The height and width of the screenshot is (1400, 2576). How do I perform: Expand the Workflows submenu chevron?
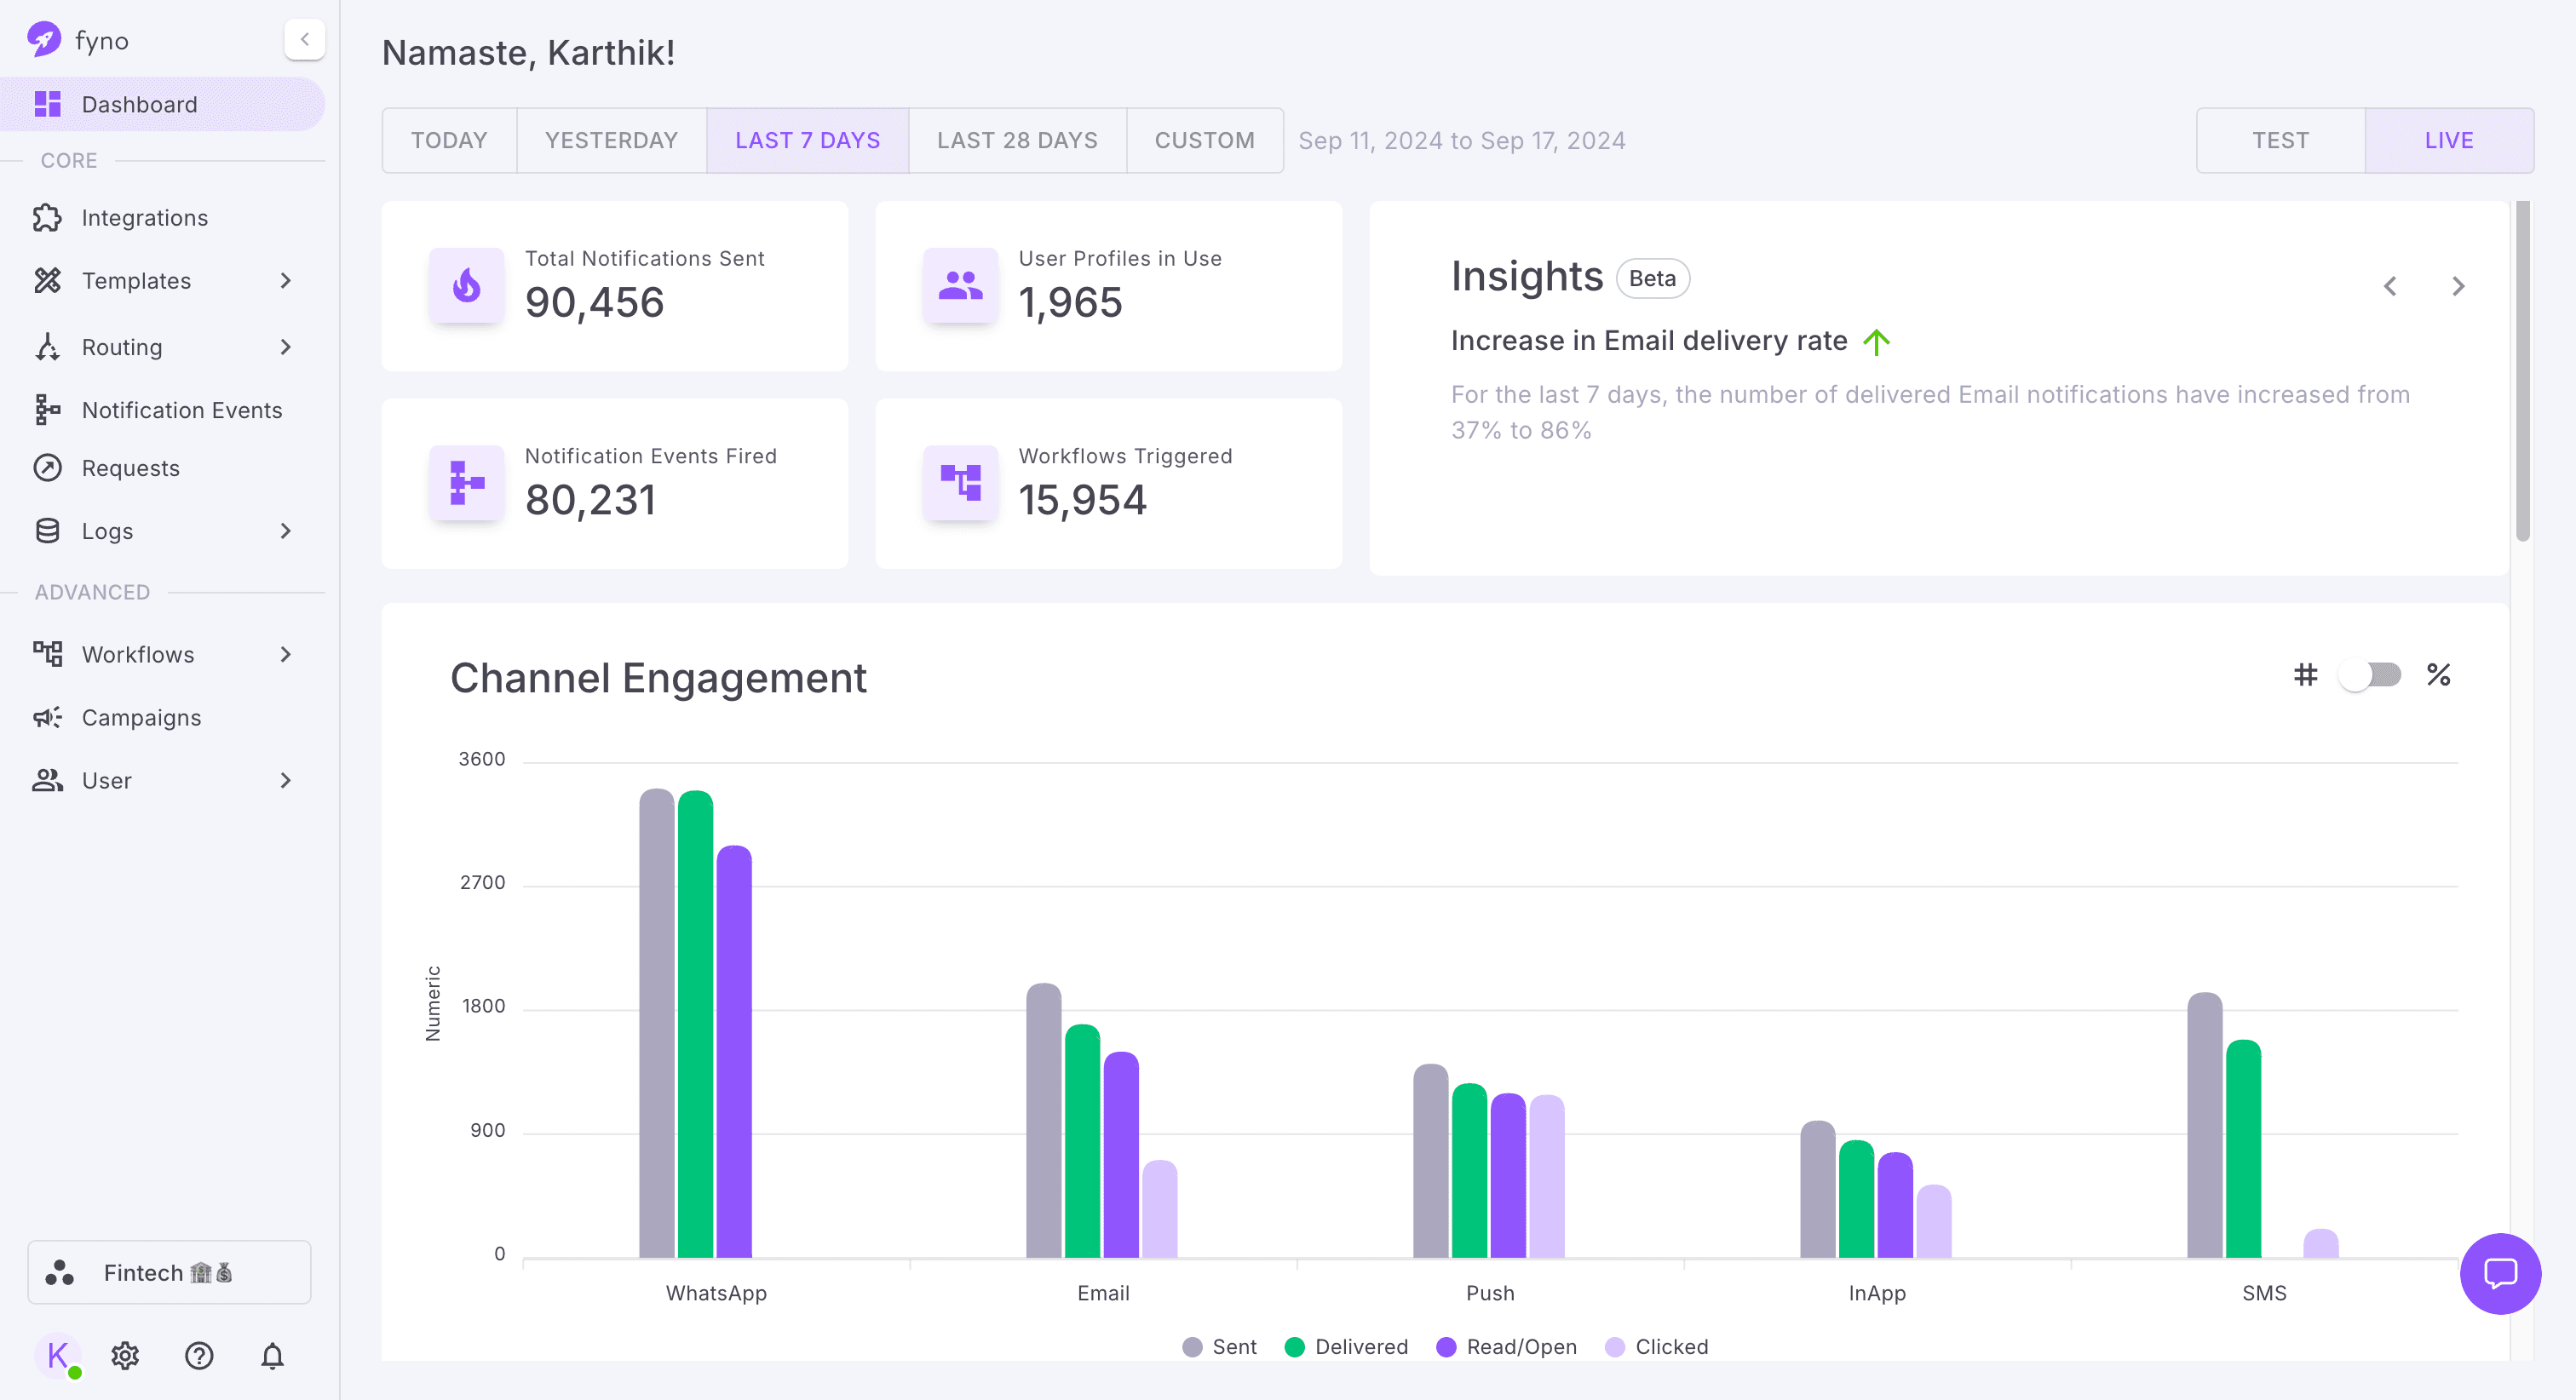click(x=285, y=655)
